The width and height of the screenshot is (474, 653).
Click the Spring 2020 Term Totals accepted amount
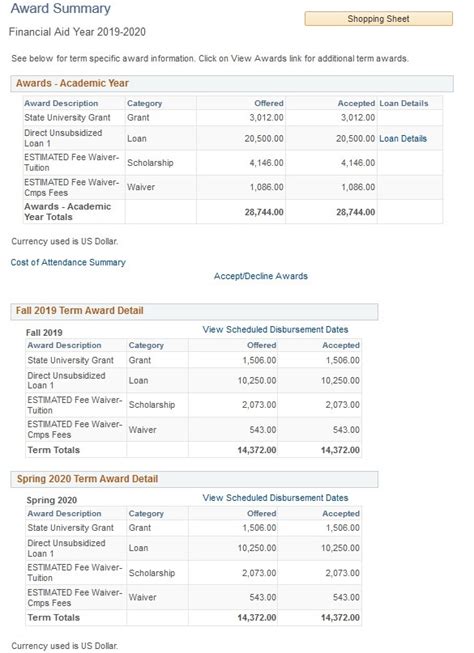pyautogui.click(x=340, y=618)
